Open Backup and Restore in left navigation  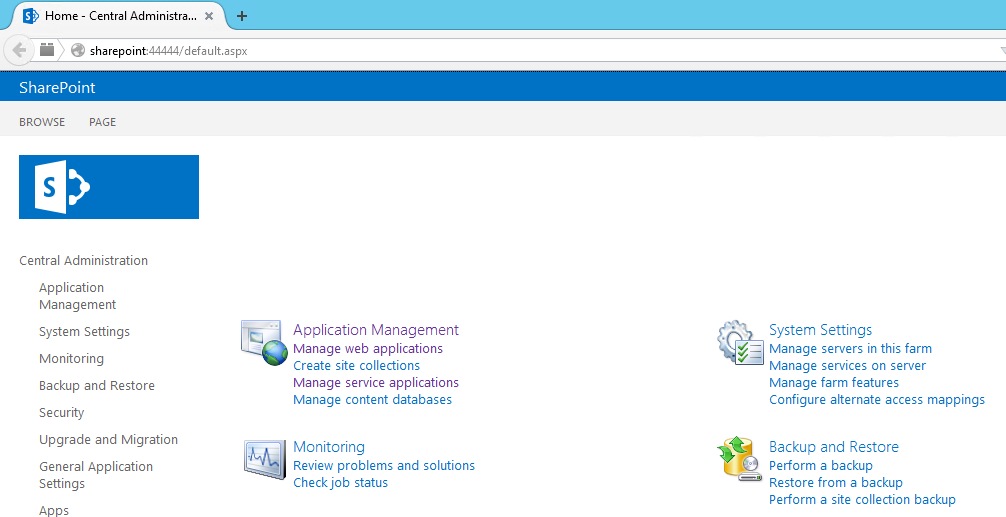pos(97,386)
